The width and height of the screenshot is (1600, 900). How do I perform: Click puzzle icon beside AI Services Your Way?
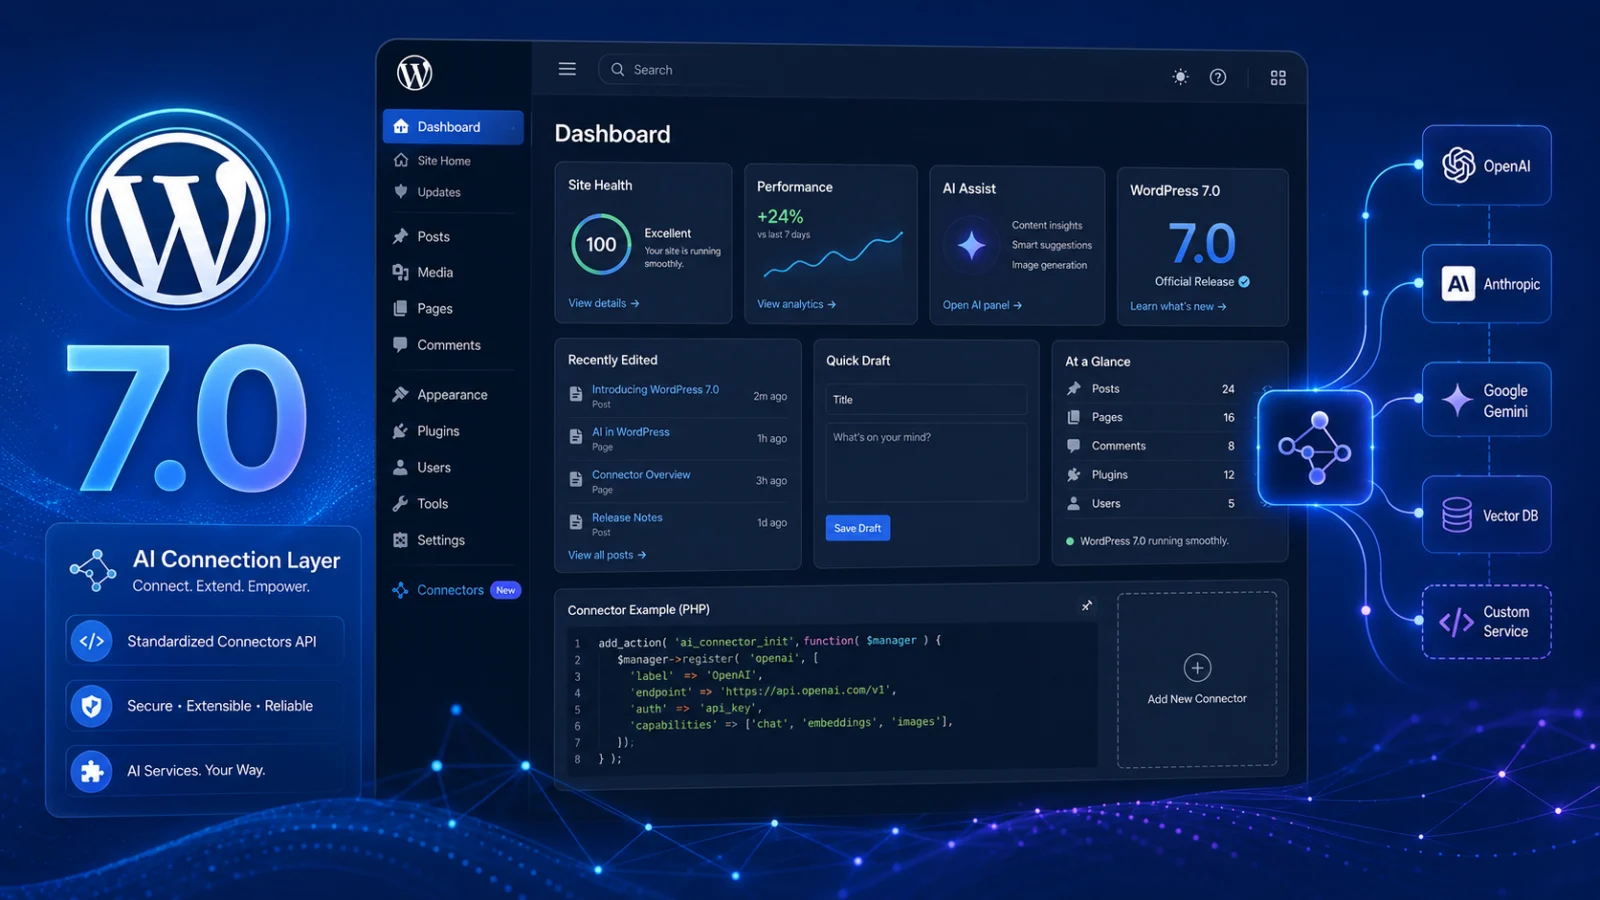pyautogui.click(x=91, y=771)
